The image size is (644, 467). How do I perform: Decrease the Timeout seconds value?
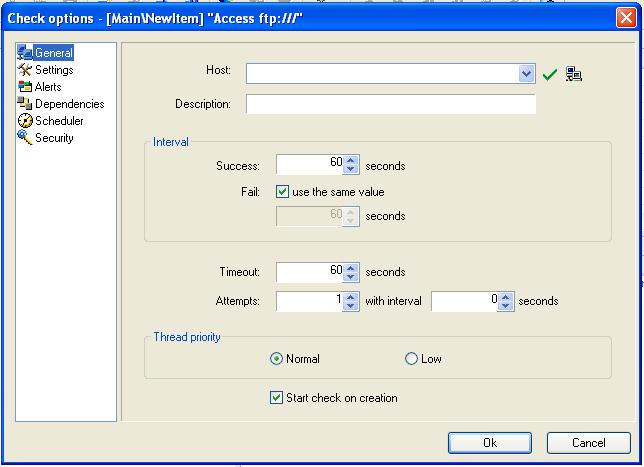[350, 276]
